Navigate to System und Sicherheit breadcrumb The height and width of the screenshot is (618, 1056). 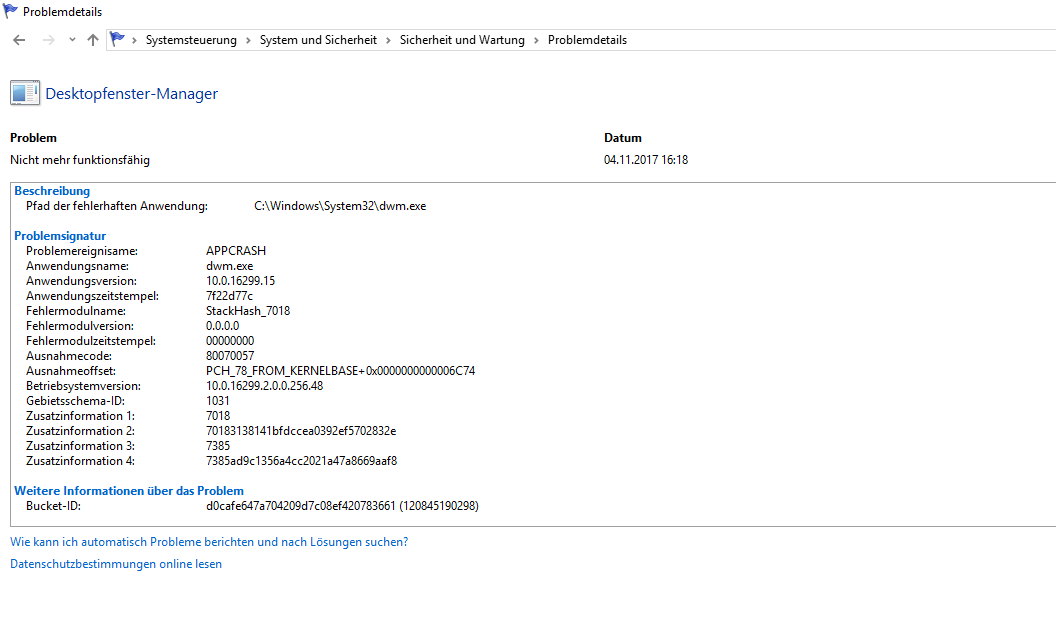pos(319,40)
